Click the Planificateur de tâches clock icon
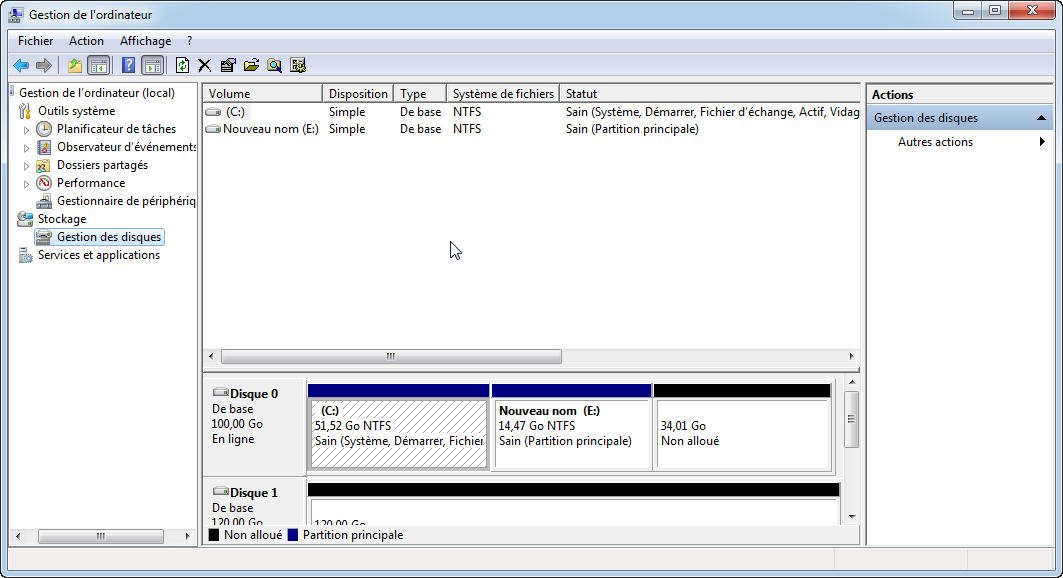The height and width of the screenshot is (578, 1063). pos(44,129)
